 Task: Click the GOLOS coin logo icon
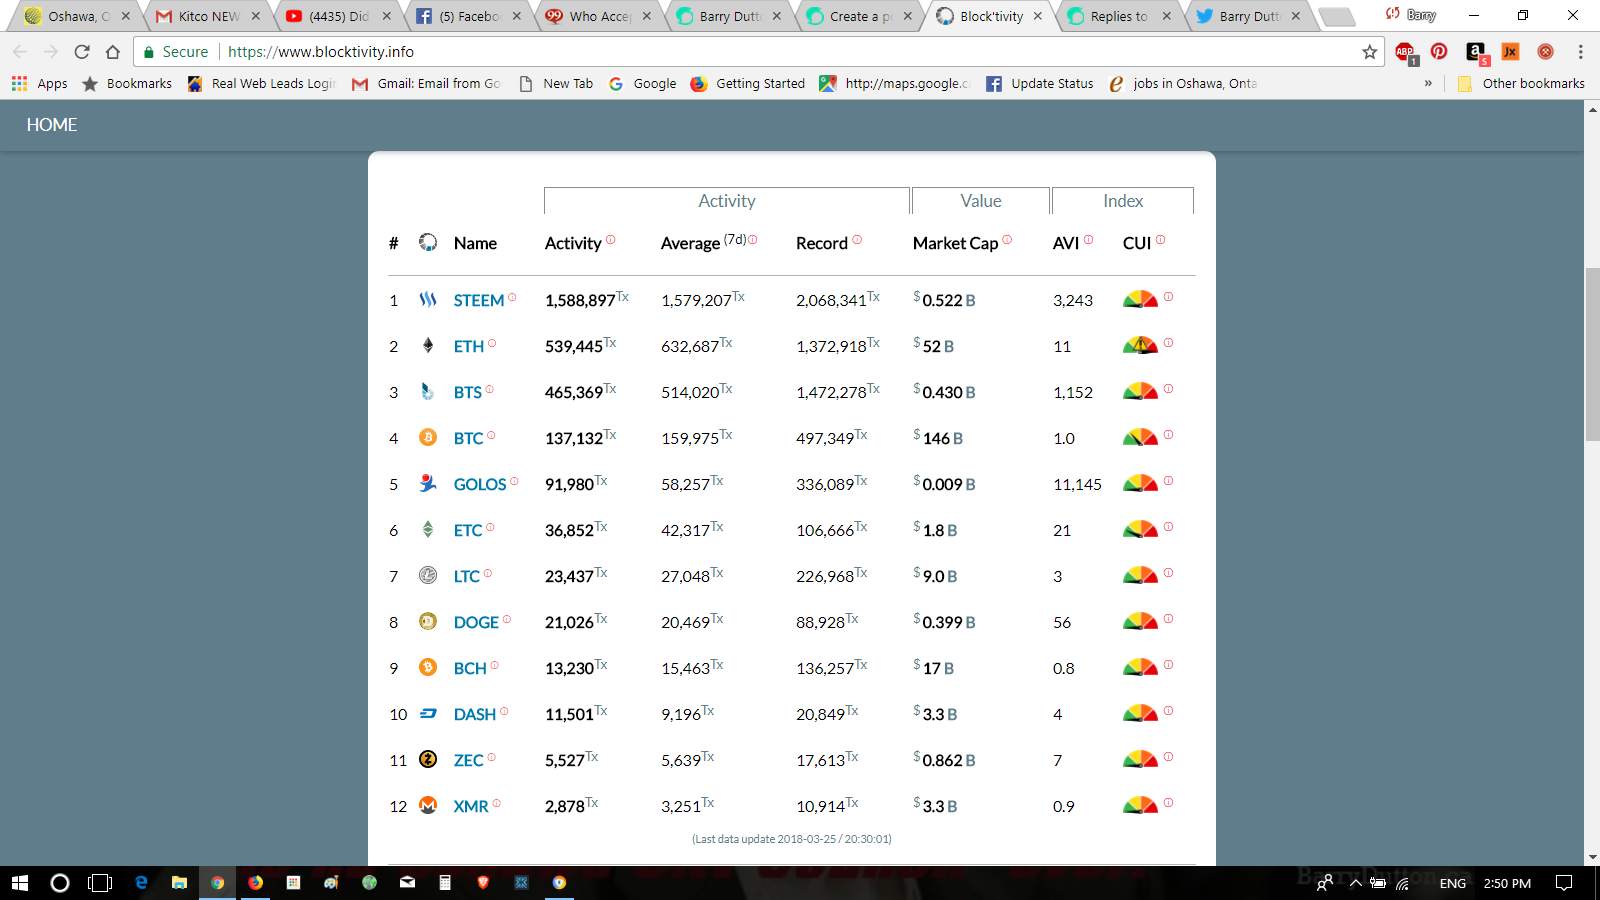[x=428, y=483]
